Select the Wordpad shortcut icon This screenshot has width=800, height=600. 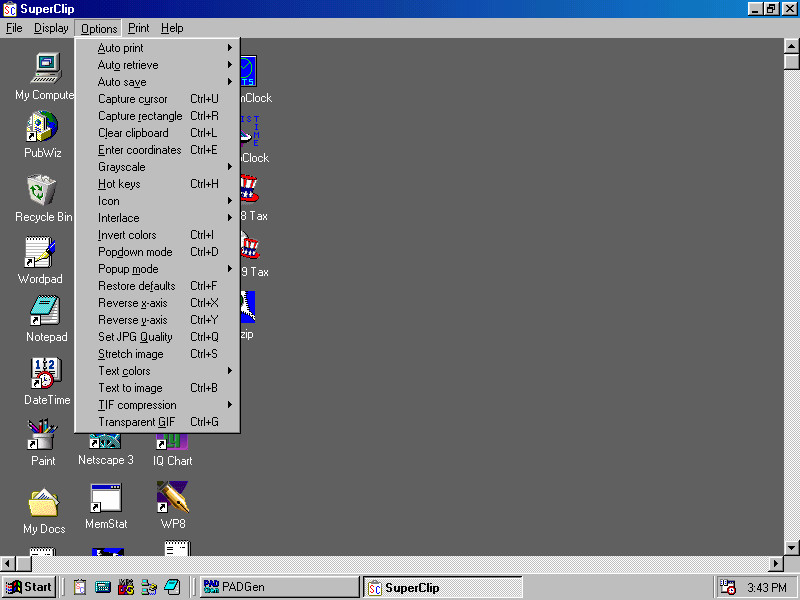click(x=40, y=252)
